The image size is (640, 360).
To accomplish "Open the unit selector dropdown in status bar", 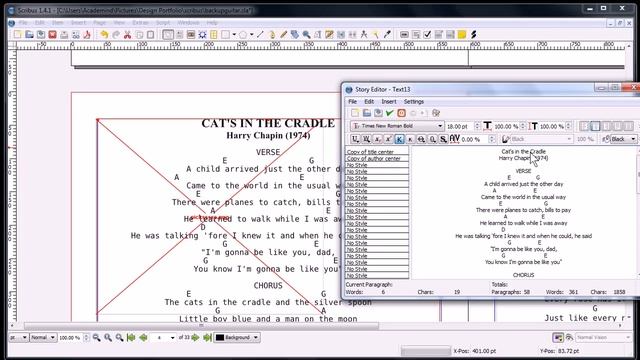I will tap(18, 338).
